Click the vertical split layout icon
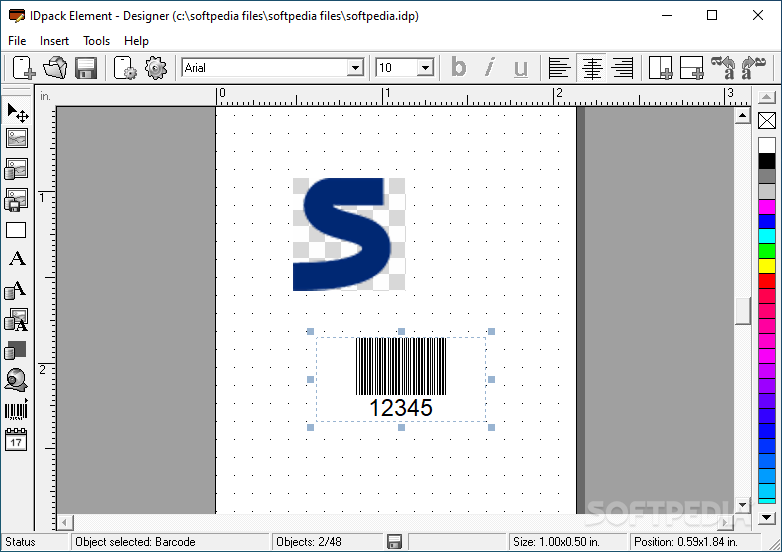 coord(660,67)
